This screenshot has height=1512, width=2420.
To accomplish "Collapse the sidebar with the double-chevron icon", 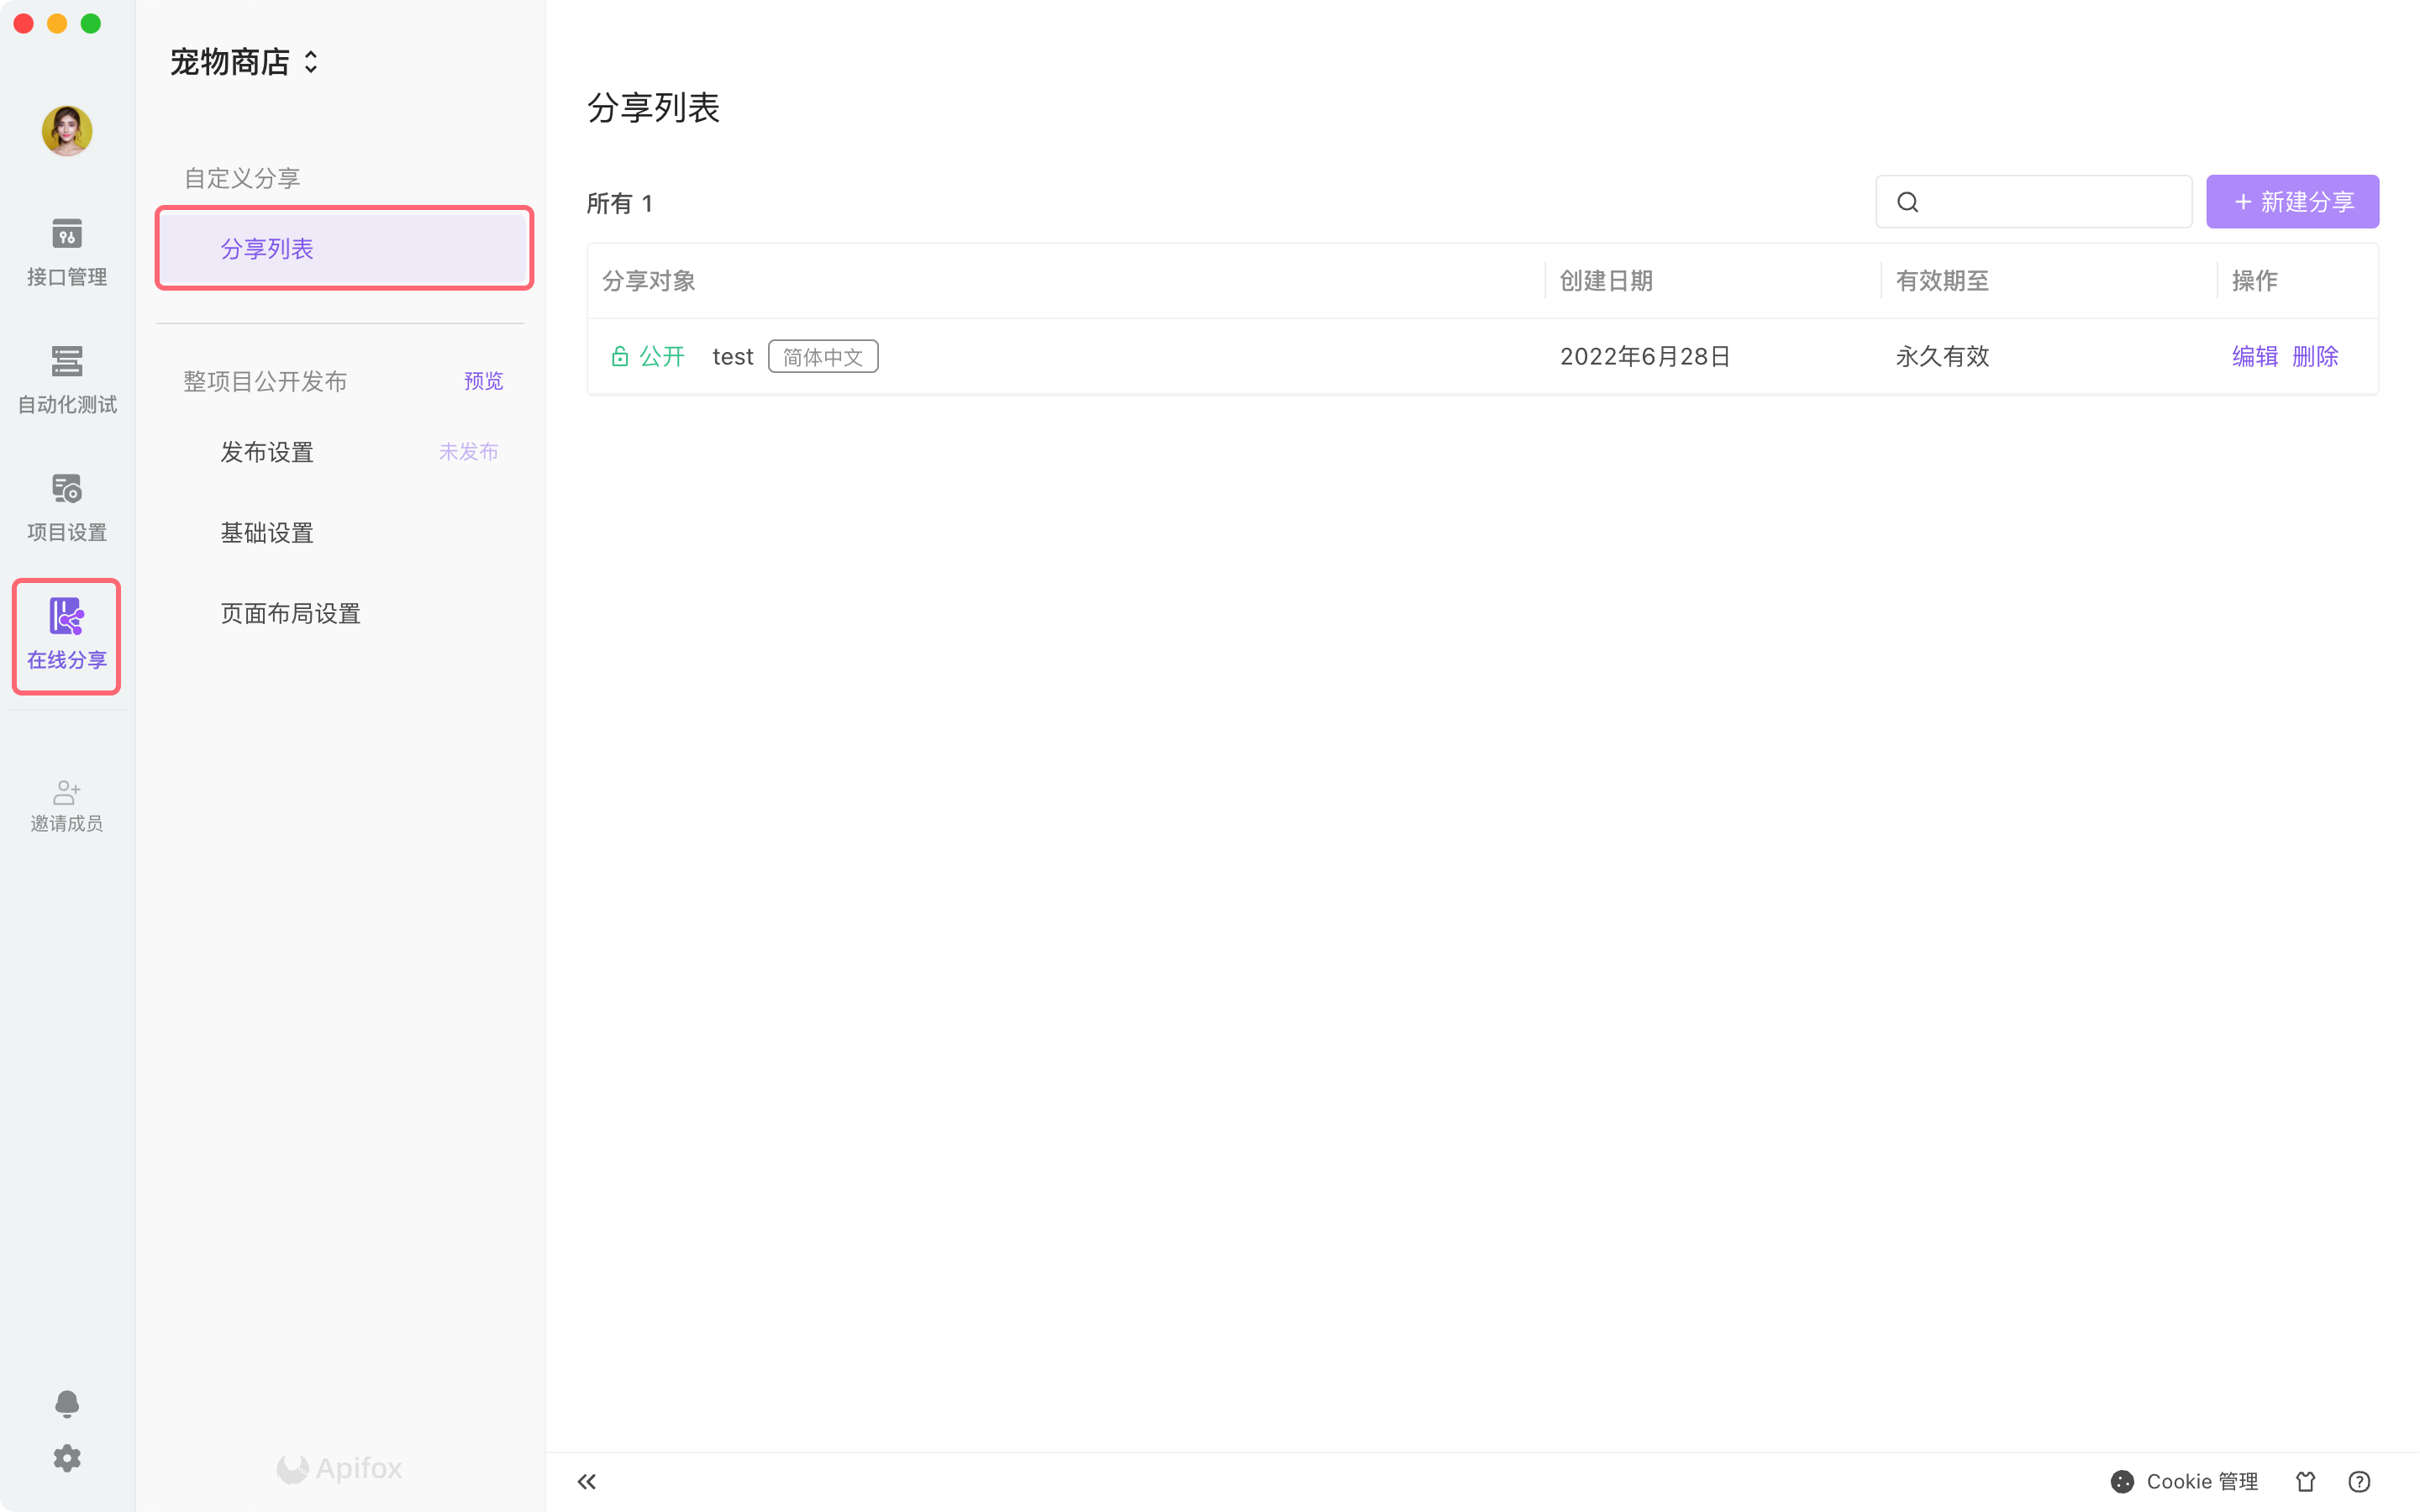I will [587, 1481].
